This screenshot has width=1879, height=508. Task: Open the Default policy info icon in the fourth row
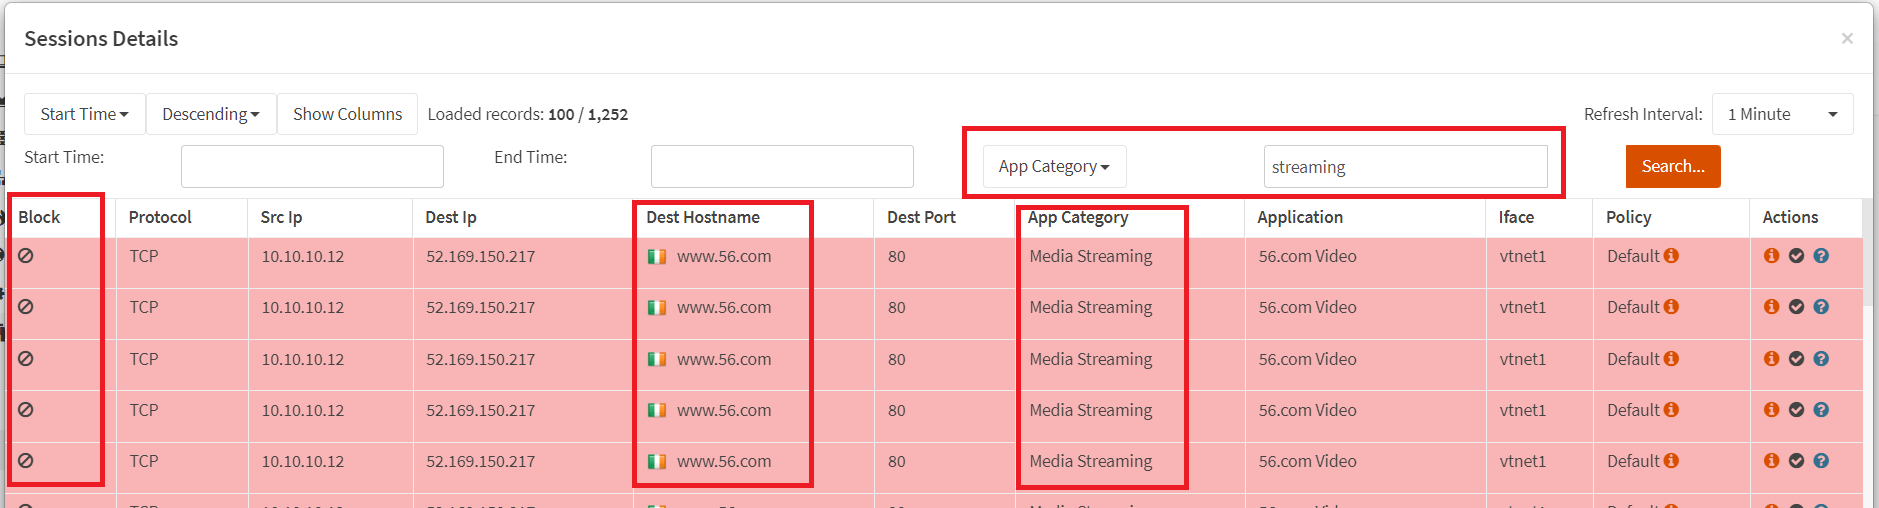pyautogui.click(x=1671, y=409)
